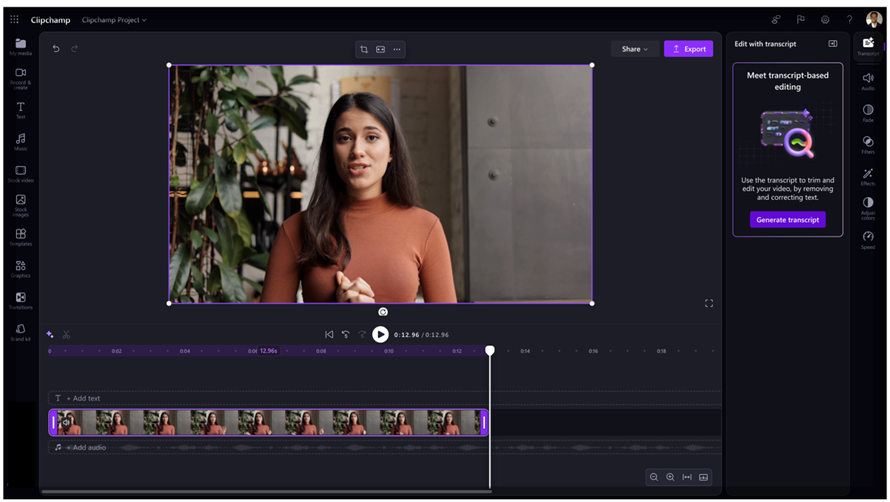Click the 0:04 mark on timeline ruler
890x502 pixels.
[185, 351]
